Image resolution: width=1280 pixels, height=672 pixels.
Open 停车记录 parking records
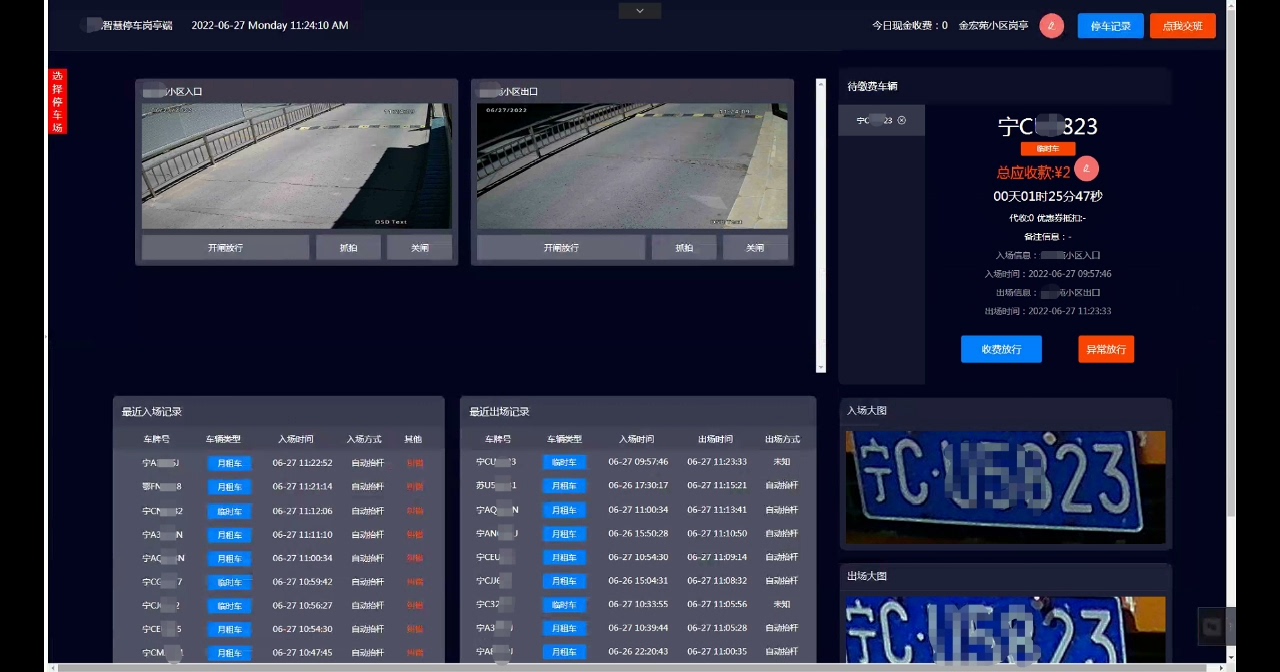click(x=1110, y=26)
